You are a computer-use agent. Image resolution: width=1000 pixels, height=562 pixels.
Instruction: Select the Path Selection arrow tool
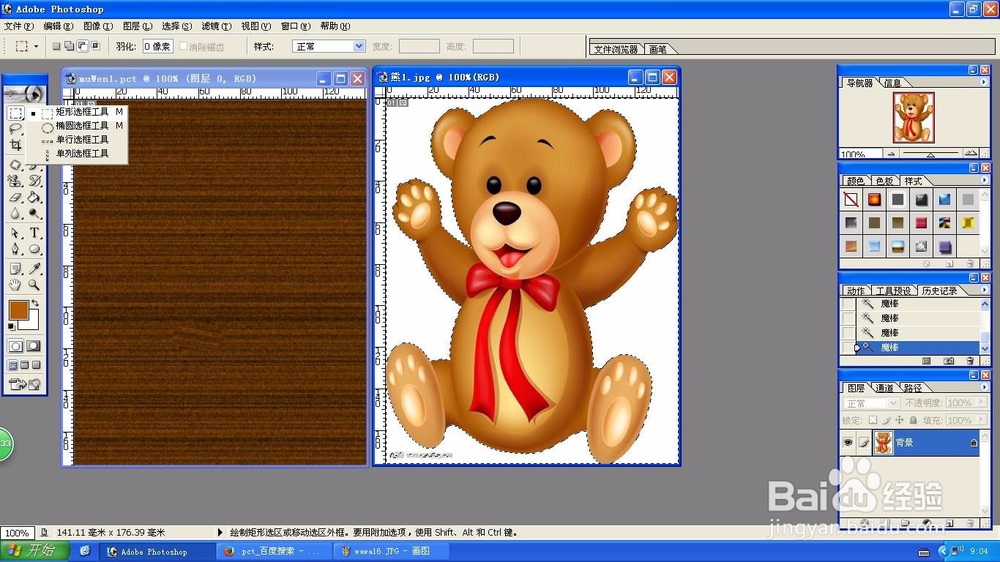16,233
